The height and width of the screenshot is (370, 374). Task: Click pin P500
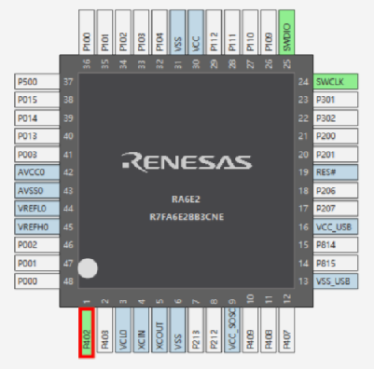[x=37, y=82]
